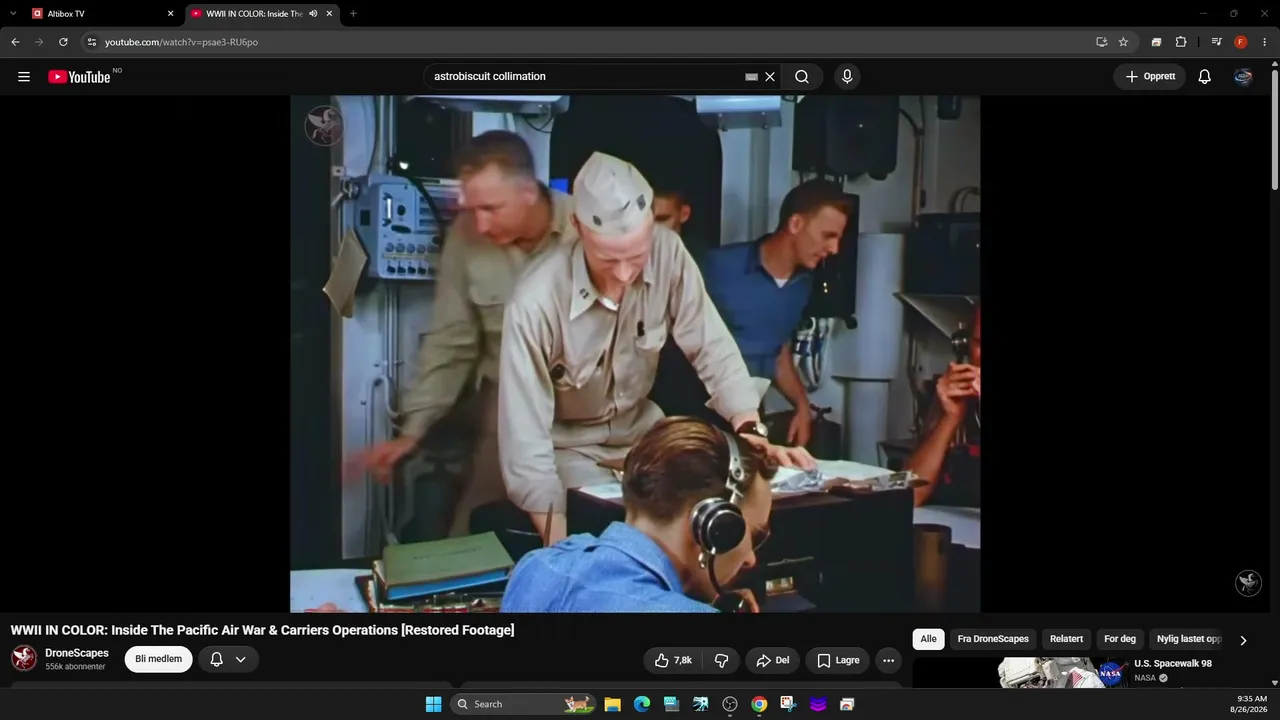Click the browser address bar URL
This screenshot has width=1280, height=720.
181,42
